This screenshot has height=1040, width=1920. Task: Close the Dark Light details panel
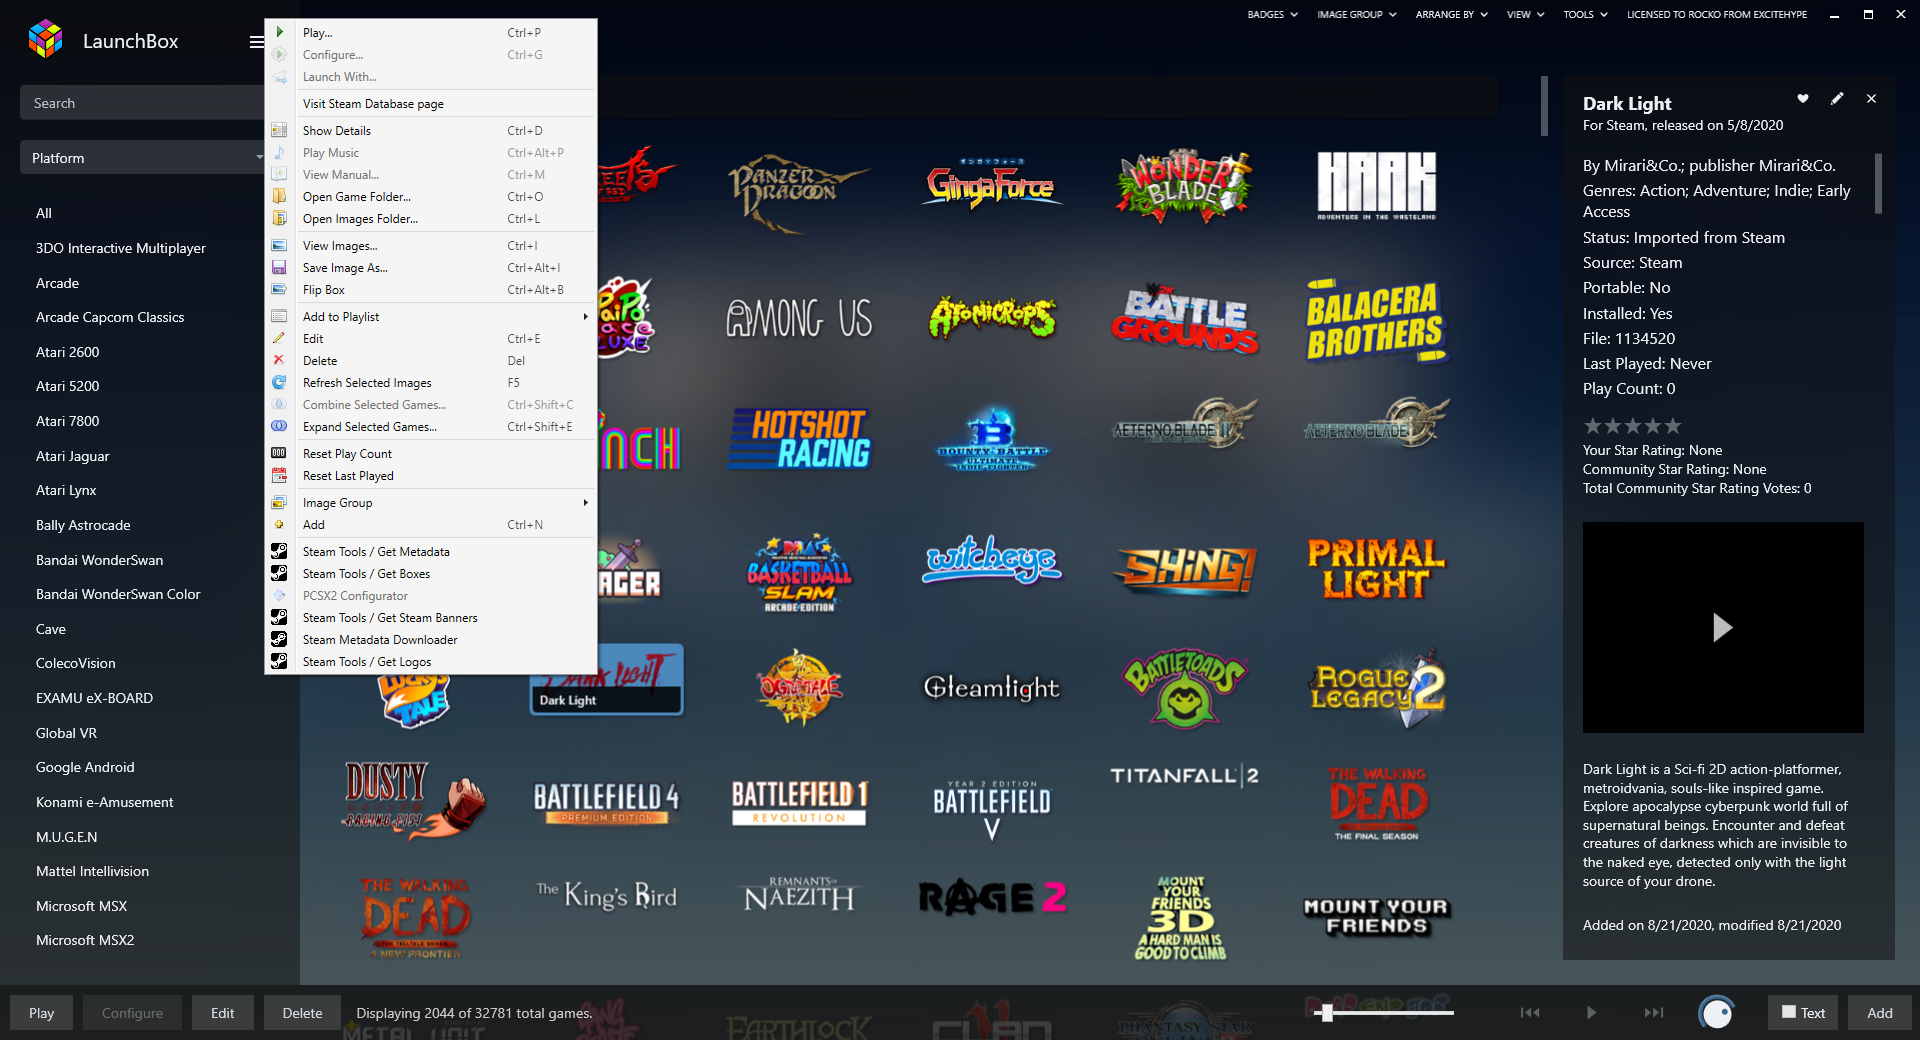tap(1871, 99)
